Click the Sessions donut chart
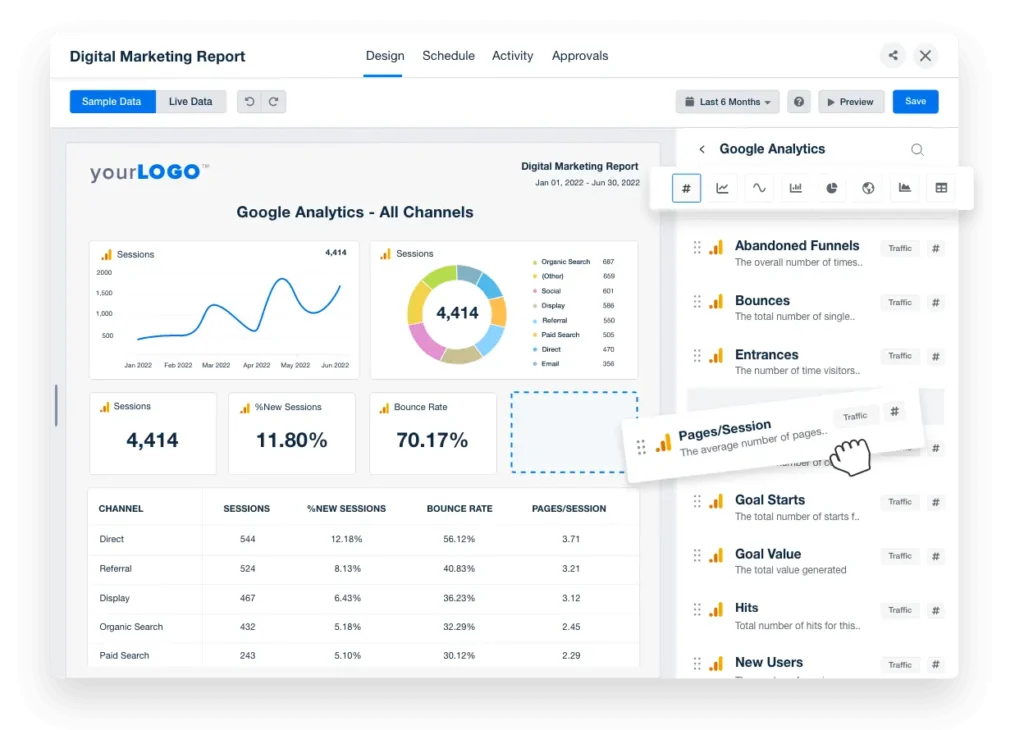Image resolution: width=1024 pixels, height=730 pixels. [457, 313]
